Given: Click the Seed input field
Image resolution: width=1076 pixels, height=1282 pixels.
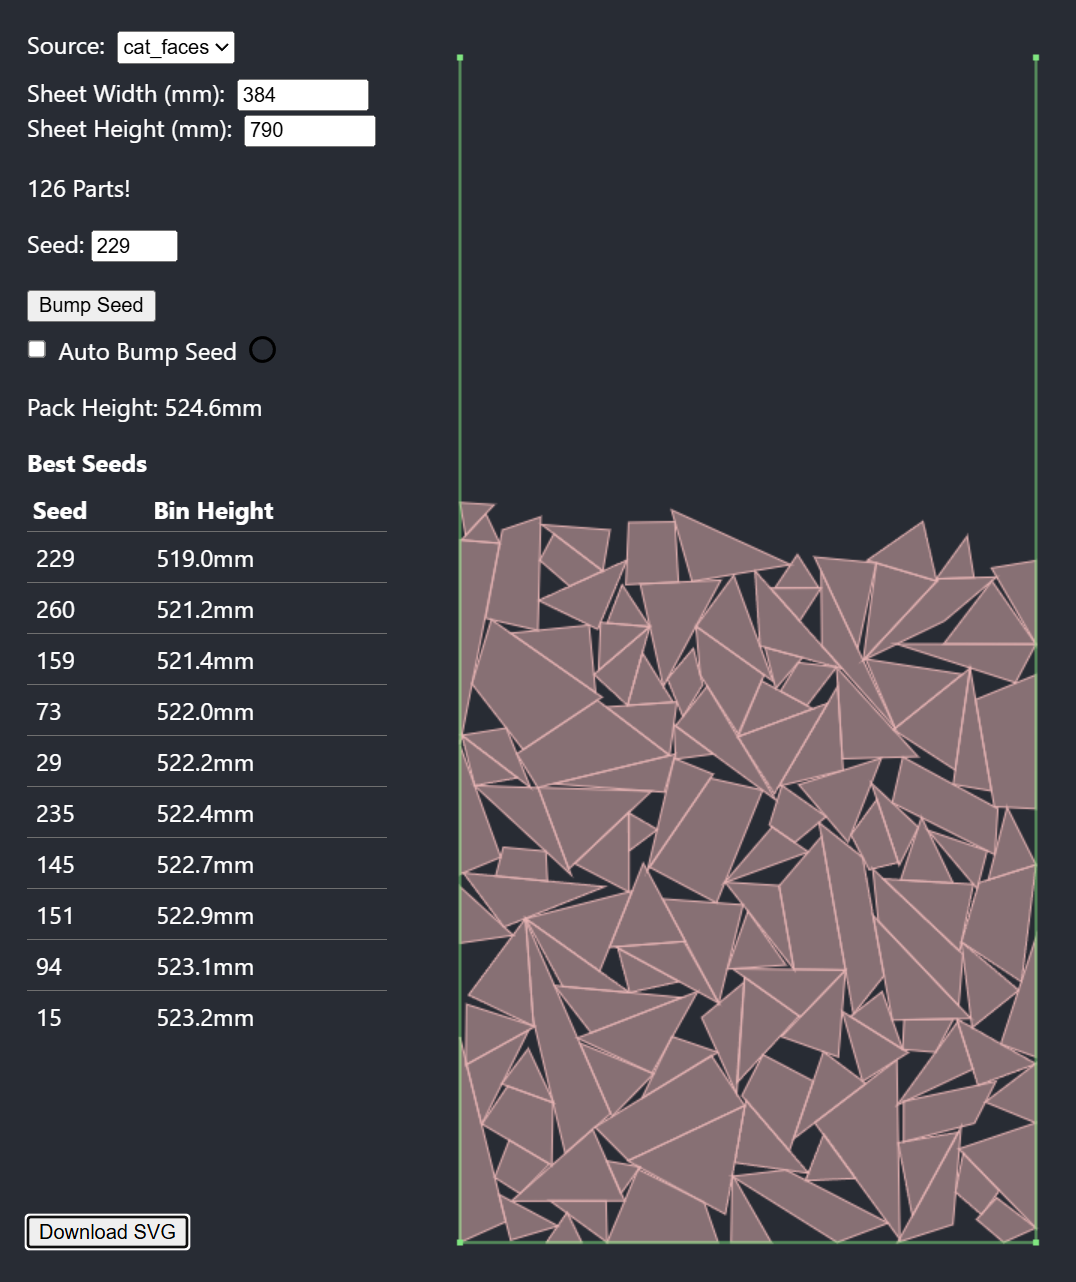Looking at the screenshot, I should (134, 246).
